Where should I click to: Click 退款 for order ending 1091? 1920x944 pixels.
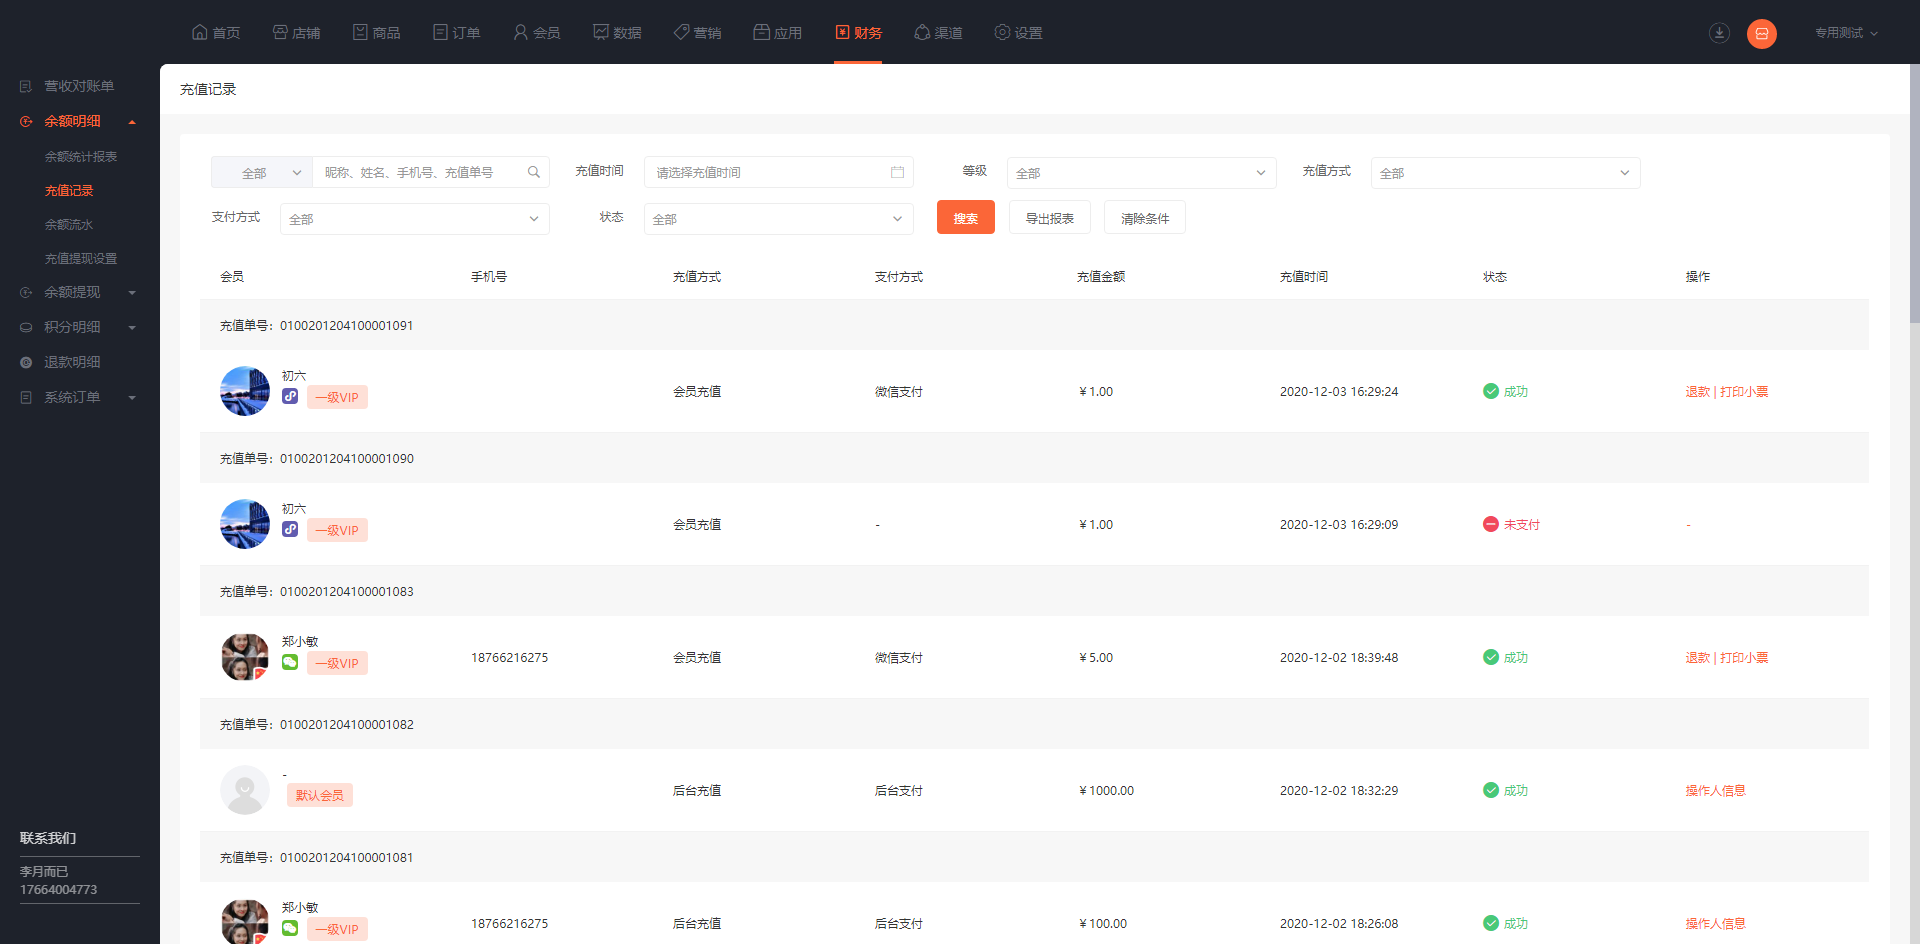[1697, 392]
